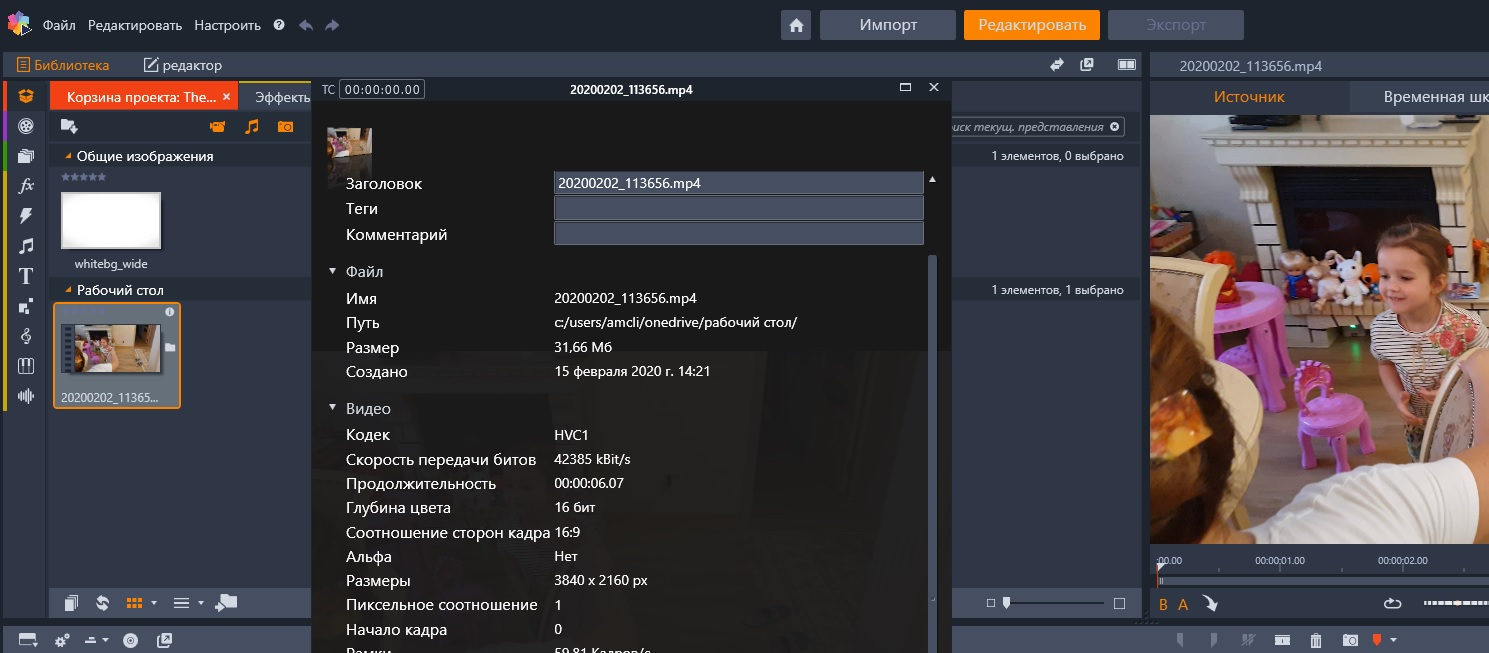
Task: Select the Источник player tab
Action: [1249, 97]
